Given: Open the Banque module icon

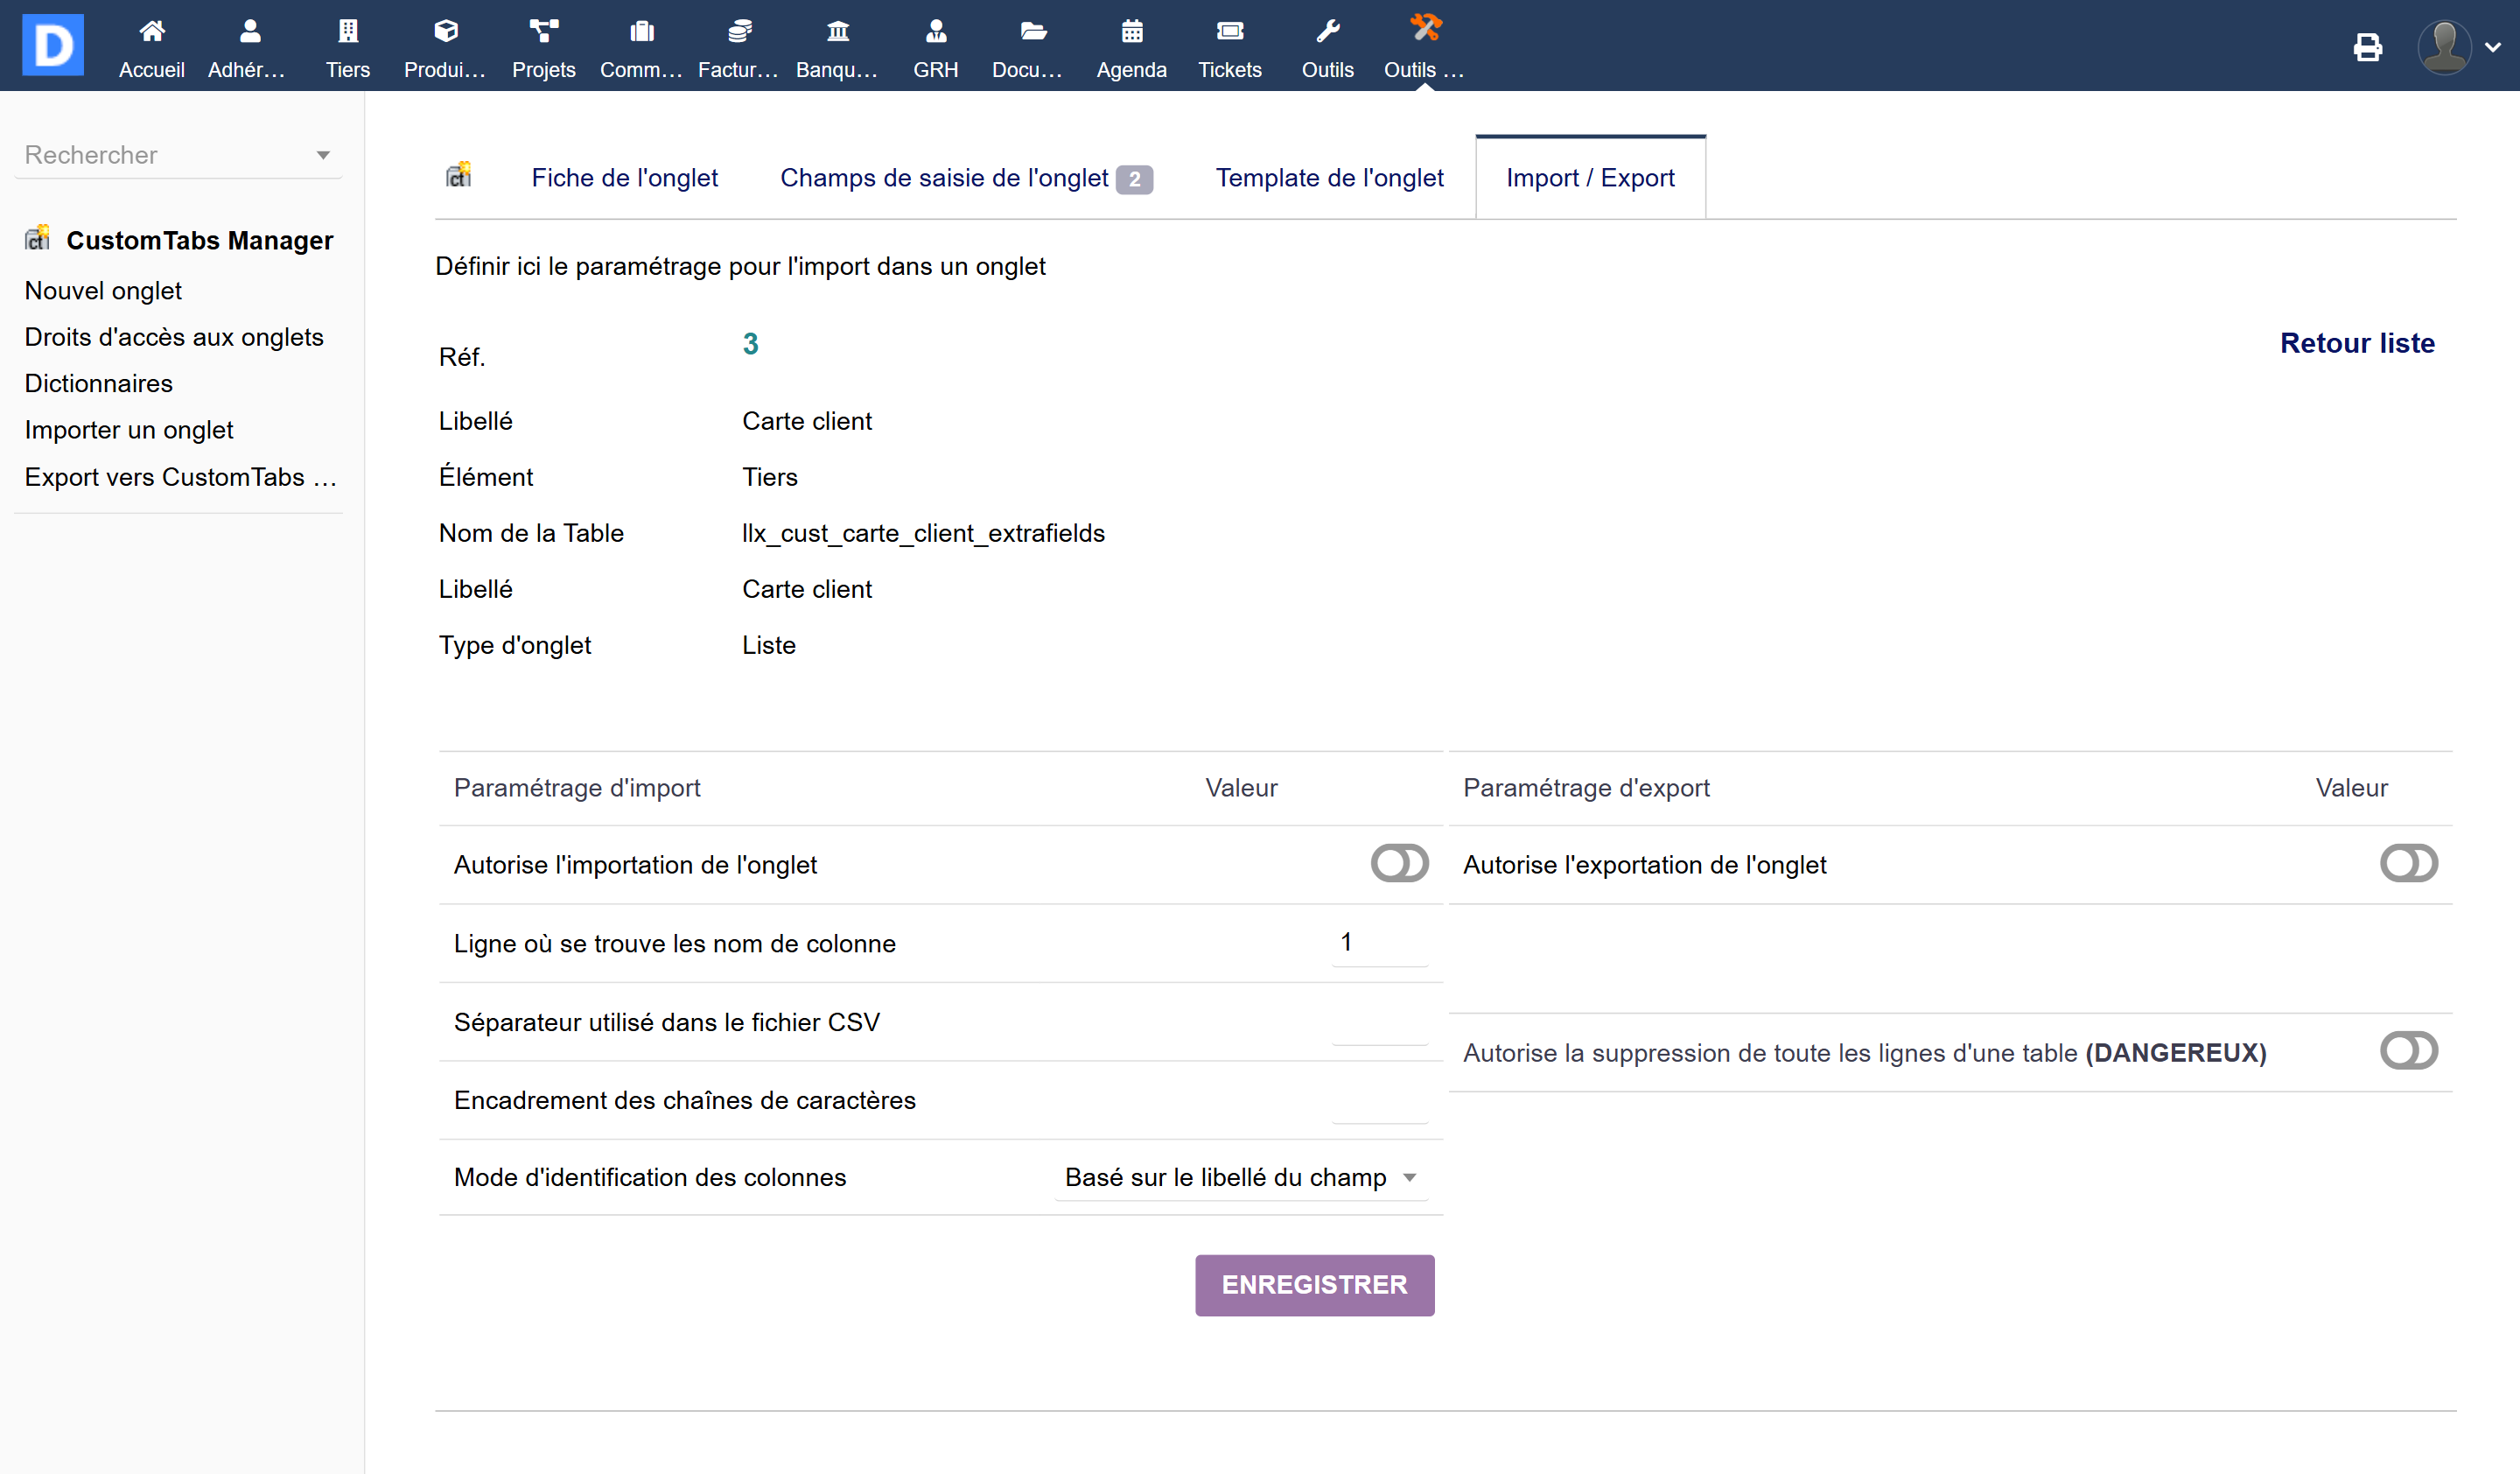Looking at the screenshot, I should click(837, 32).
